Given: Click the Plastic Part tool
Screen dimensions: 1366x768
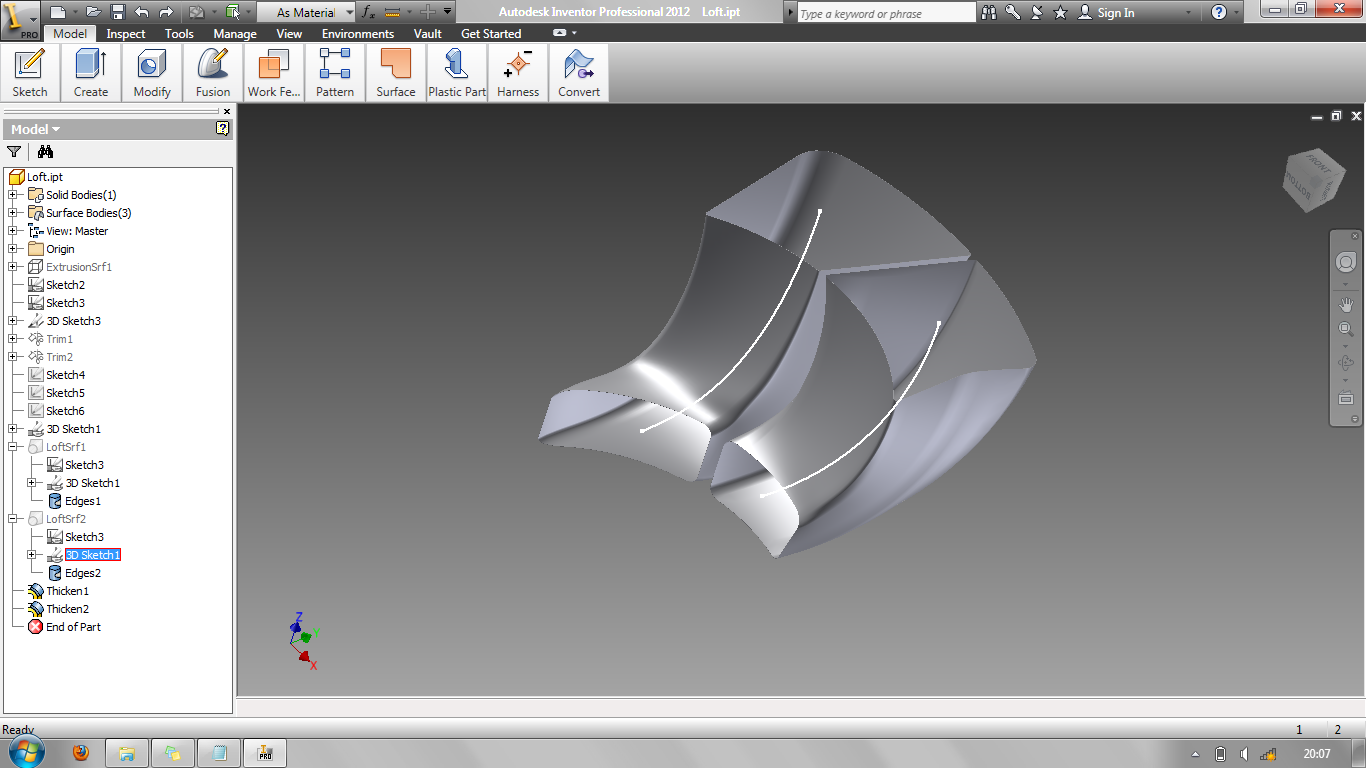Looking at the screenshot, I should click(x=456, y=66).
